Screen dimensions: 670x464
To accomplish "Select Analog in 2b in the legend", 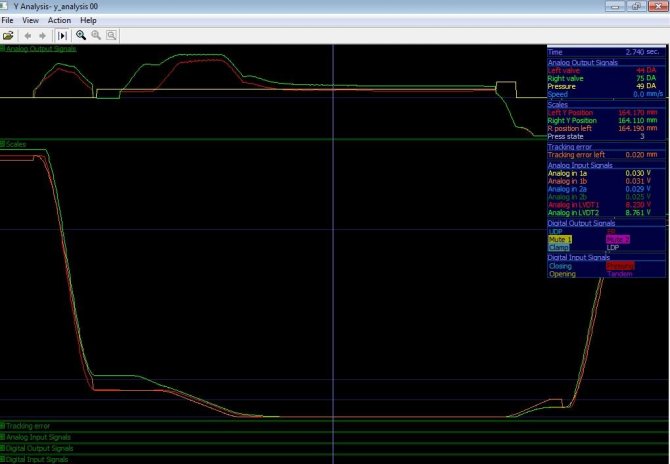I will (567, 197).
